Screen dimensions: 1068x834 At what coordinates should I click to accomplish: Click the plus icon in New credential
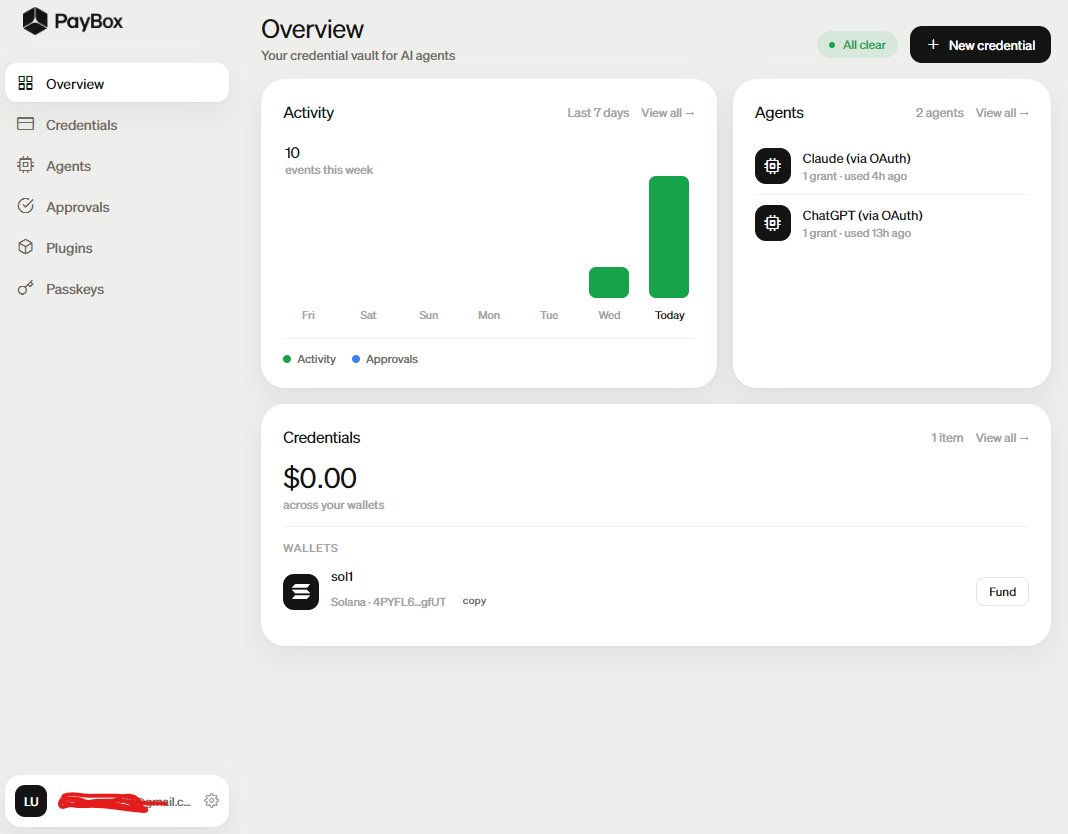[x=933, y=44]
